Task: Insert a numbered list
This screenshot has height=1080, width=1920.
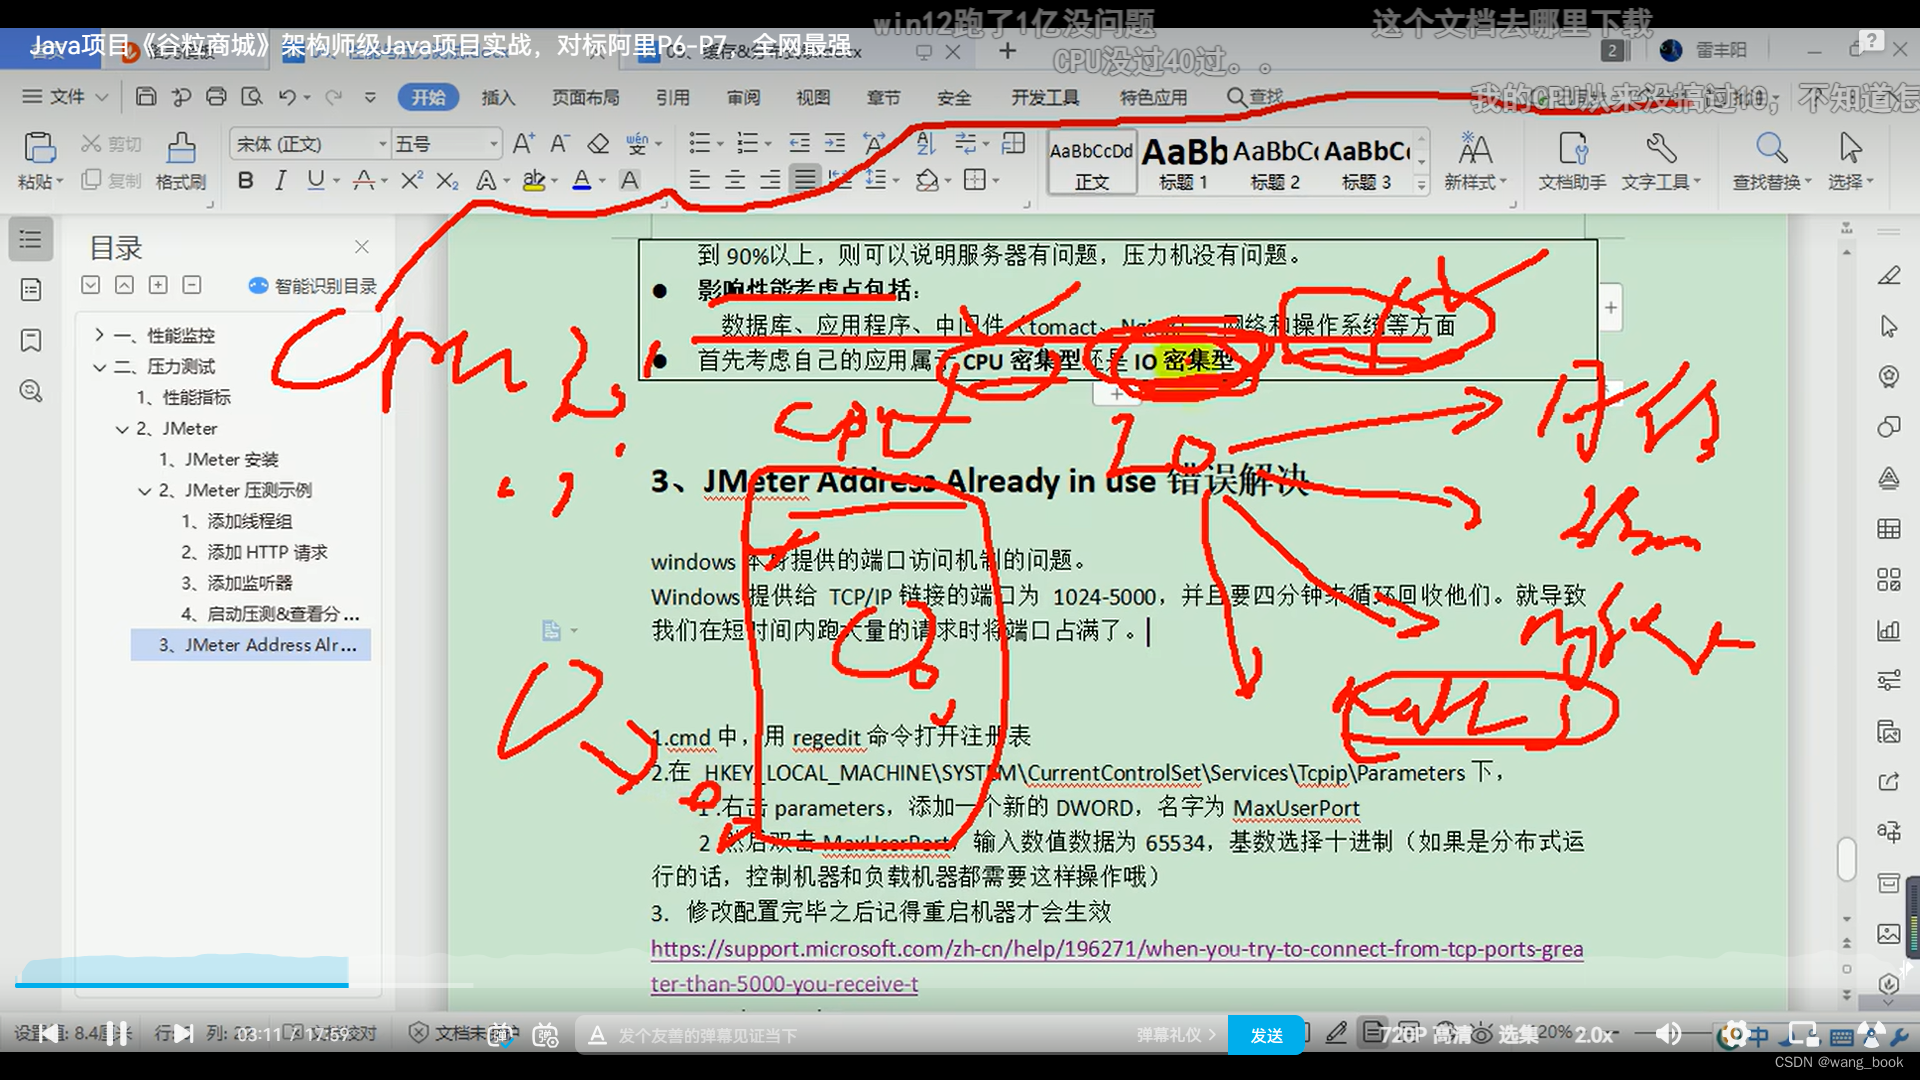Action: [x=746, y=143]
